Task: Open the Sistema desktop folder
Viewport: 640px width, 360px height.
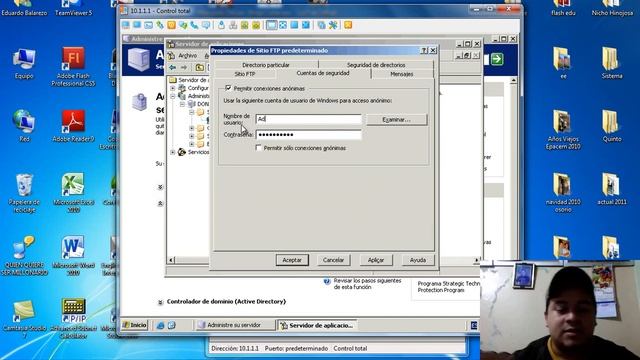Action: tap(611, 62)
